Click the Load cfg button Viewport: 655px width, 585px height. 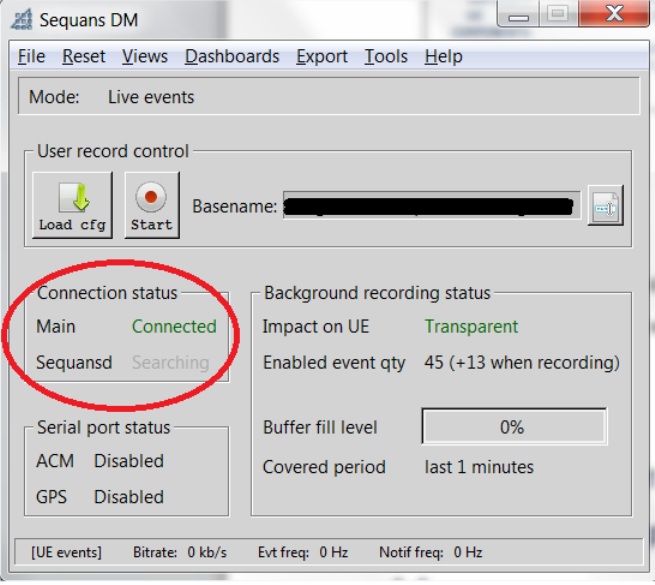(72, 205)
